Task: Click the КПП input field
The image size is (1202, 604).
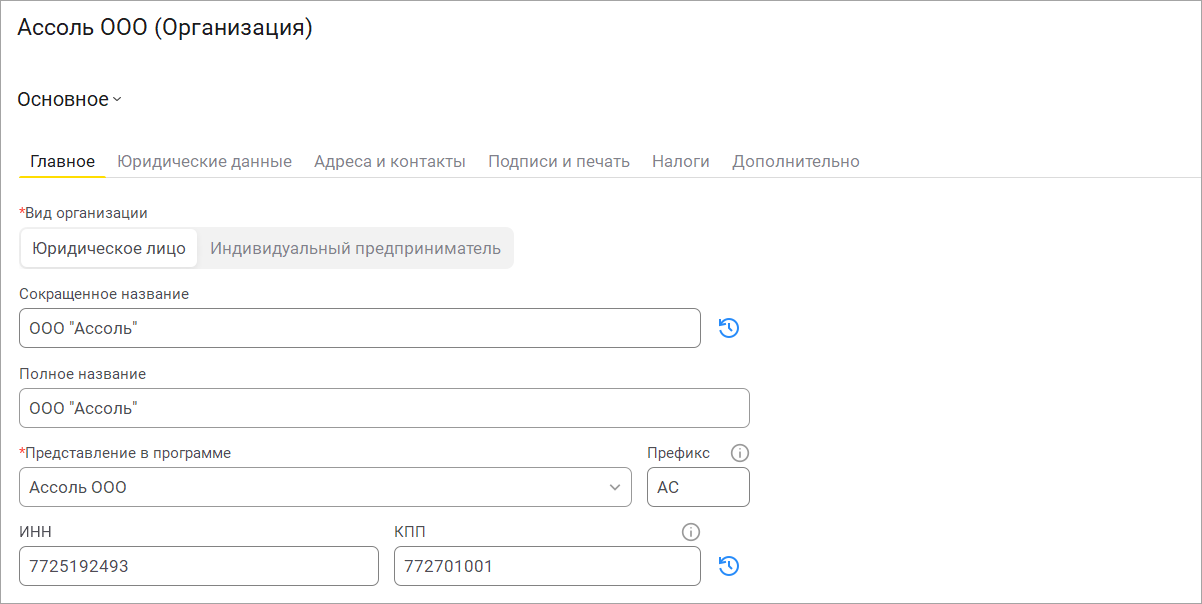Action: [547, 566]
